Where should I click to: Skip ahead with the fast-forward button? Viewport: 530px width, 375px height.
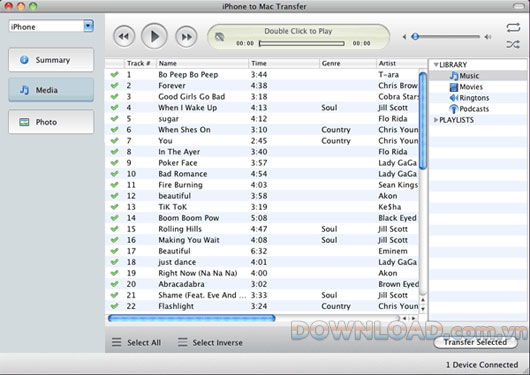[186, 36]
